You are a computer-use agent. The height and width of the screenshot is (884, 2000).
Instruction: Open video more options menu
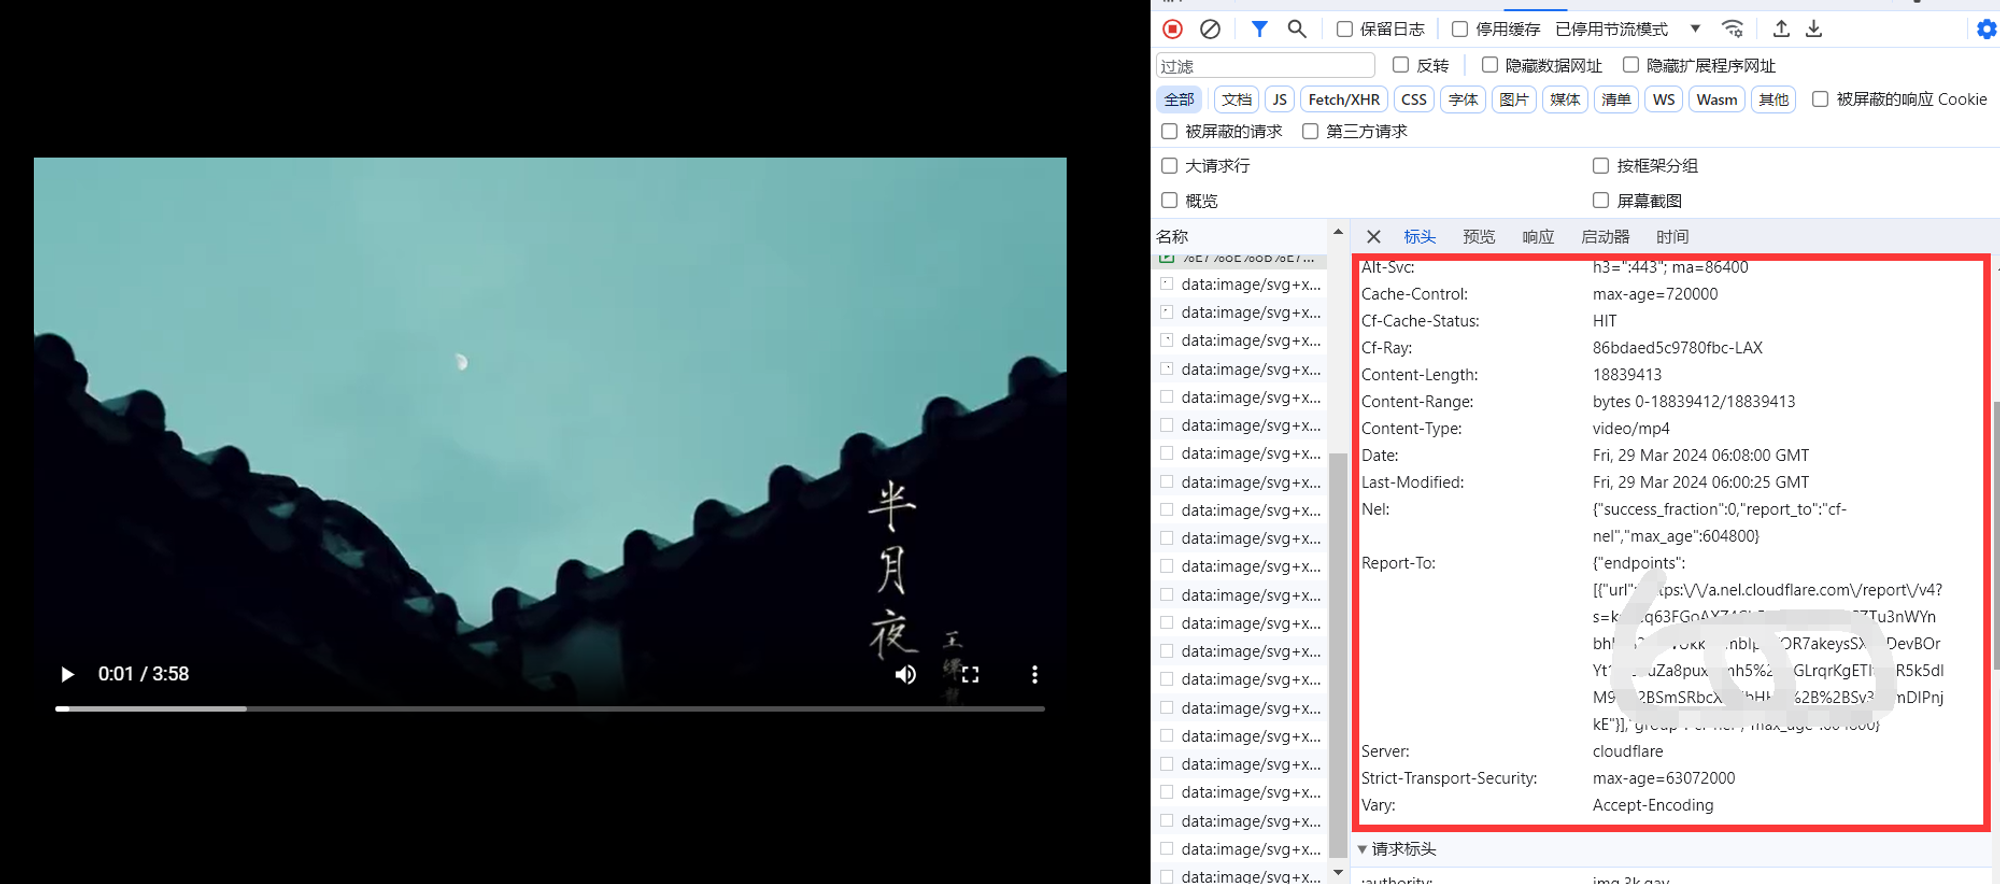tap(1035, 674)
